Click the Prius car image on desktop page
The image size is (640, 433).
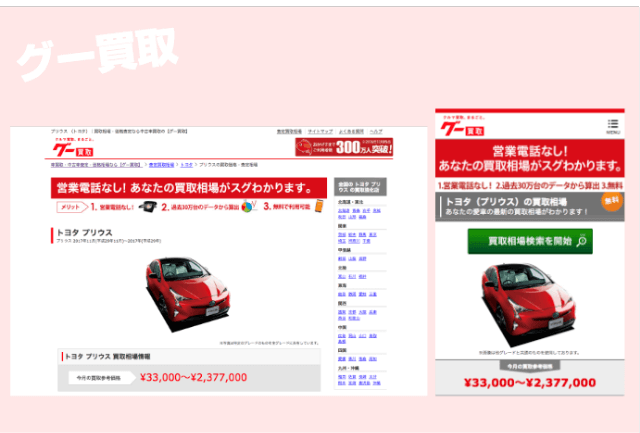[188, 293]
